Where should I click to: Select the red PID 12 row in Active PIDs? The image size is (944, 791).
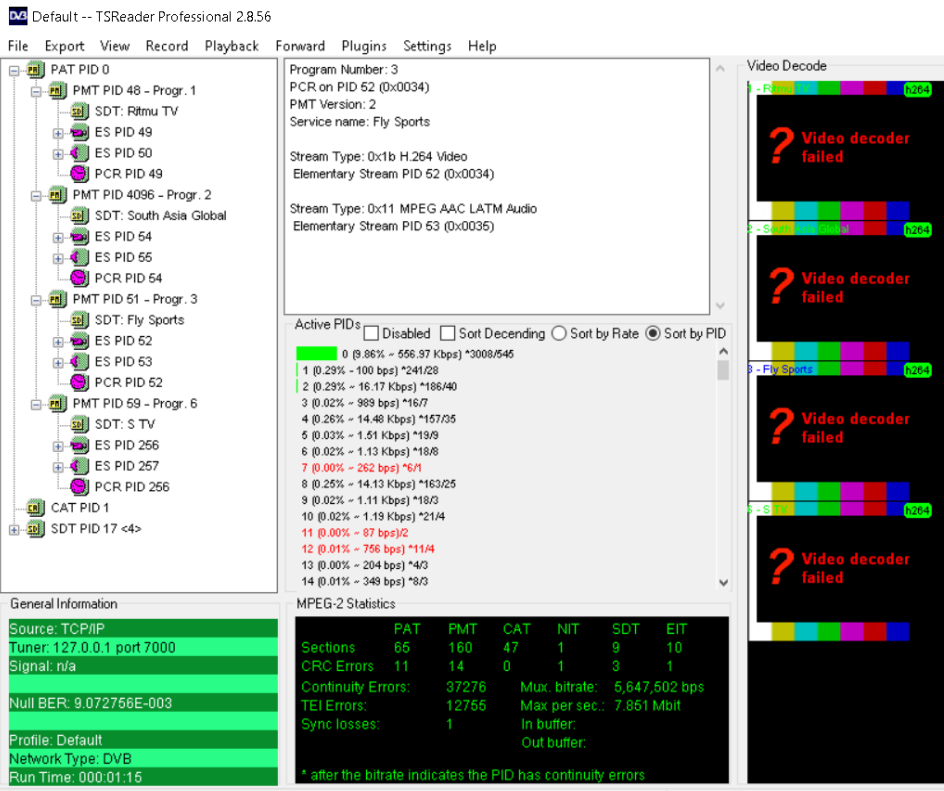point(368,549)
